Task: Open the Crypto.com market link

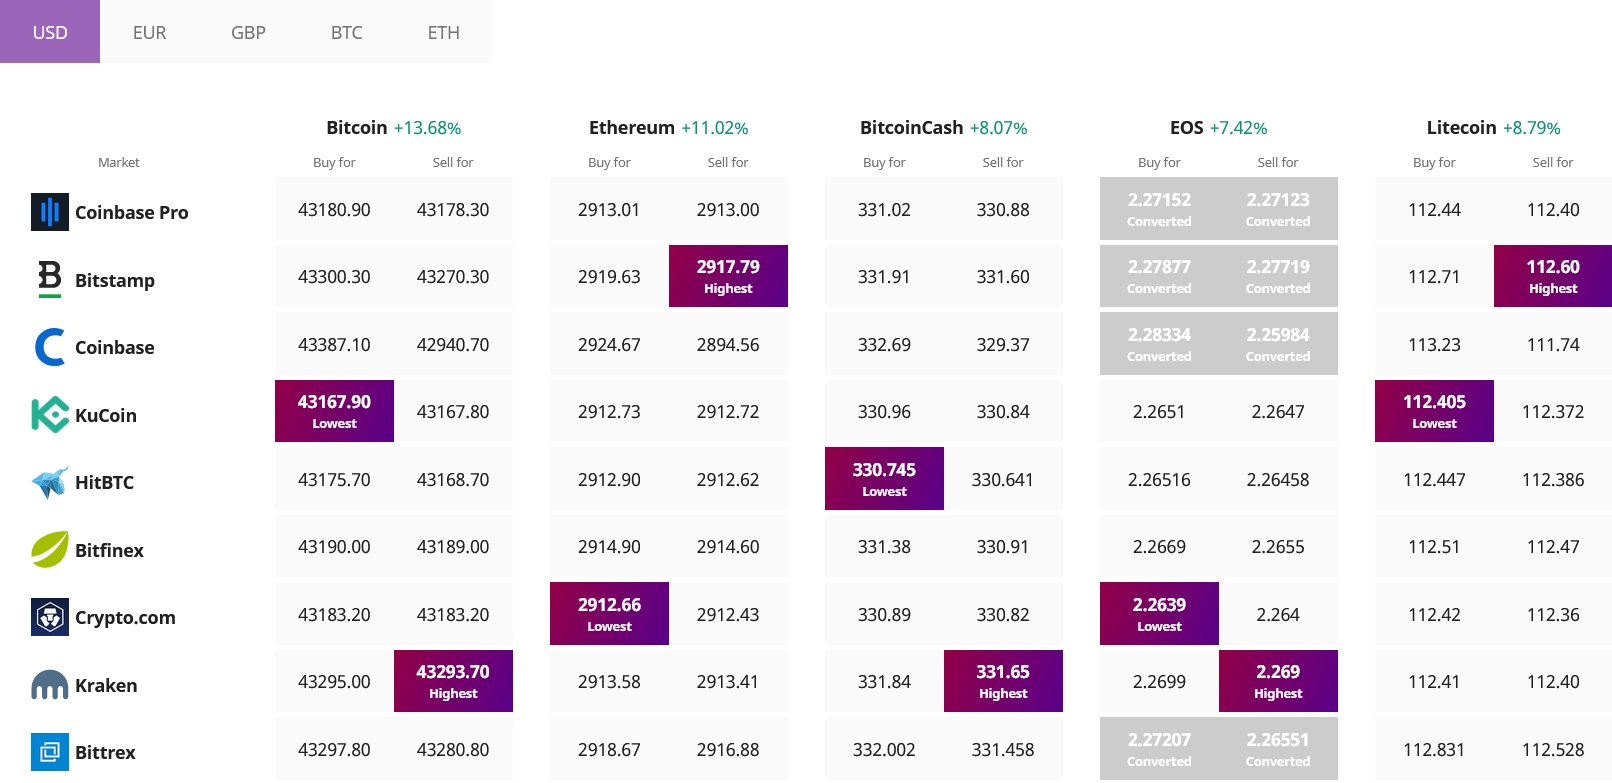Action: pyautogui.click(x=125, y=617)
